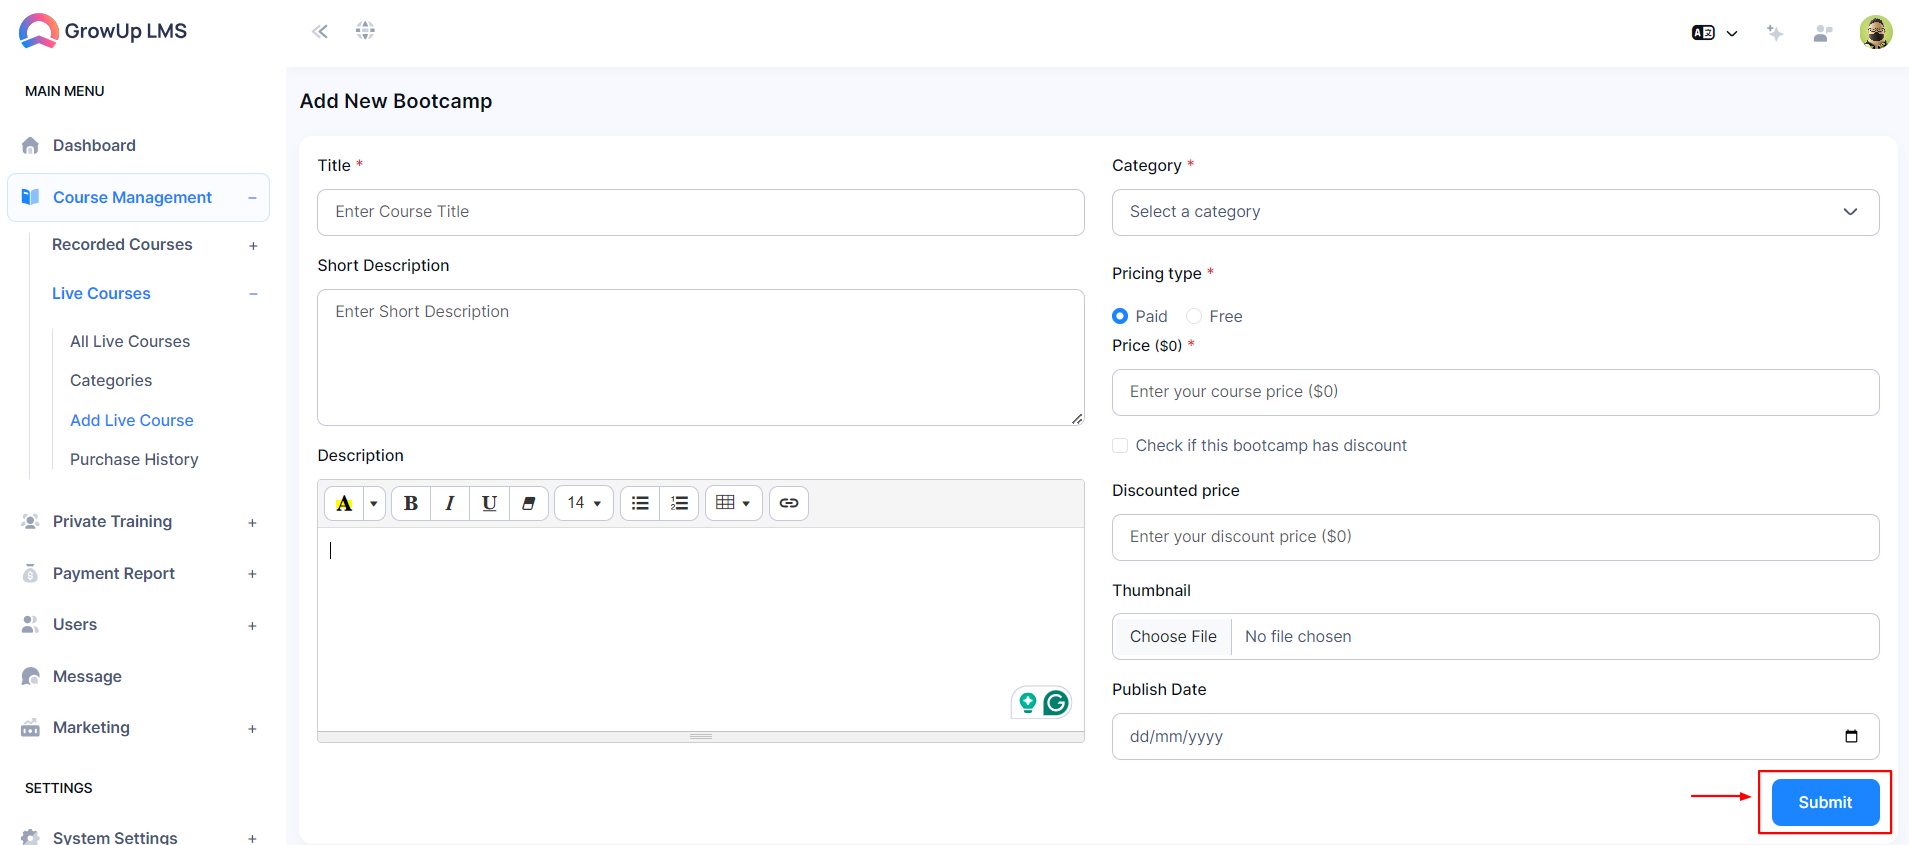Collapse the Course Management menu

point(252,198)
